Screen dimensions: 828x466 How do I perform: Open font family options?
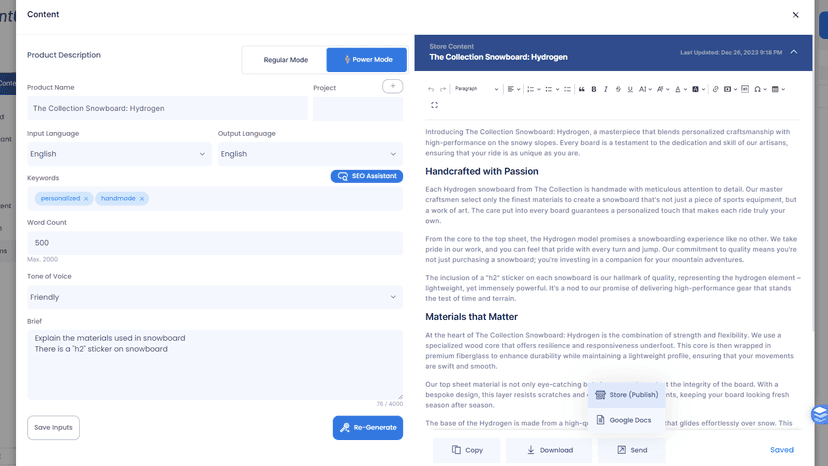pyautogui.click(x=663, y=89)
